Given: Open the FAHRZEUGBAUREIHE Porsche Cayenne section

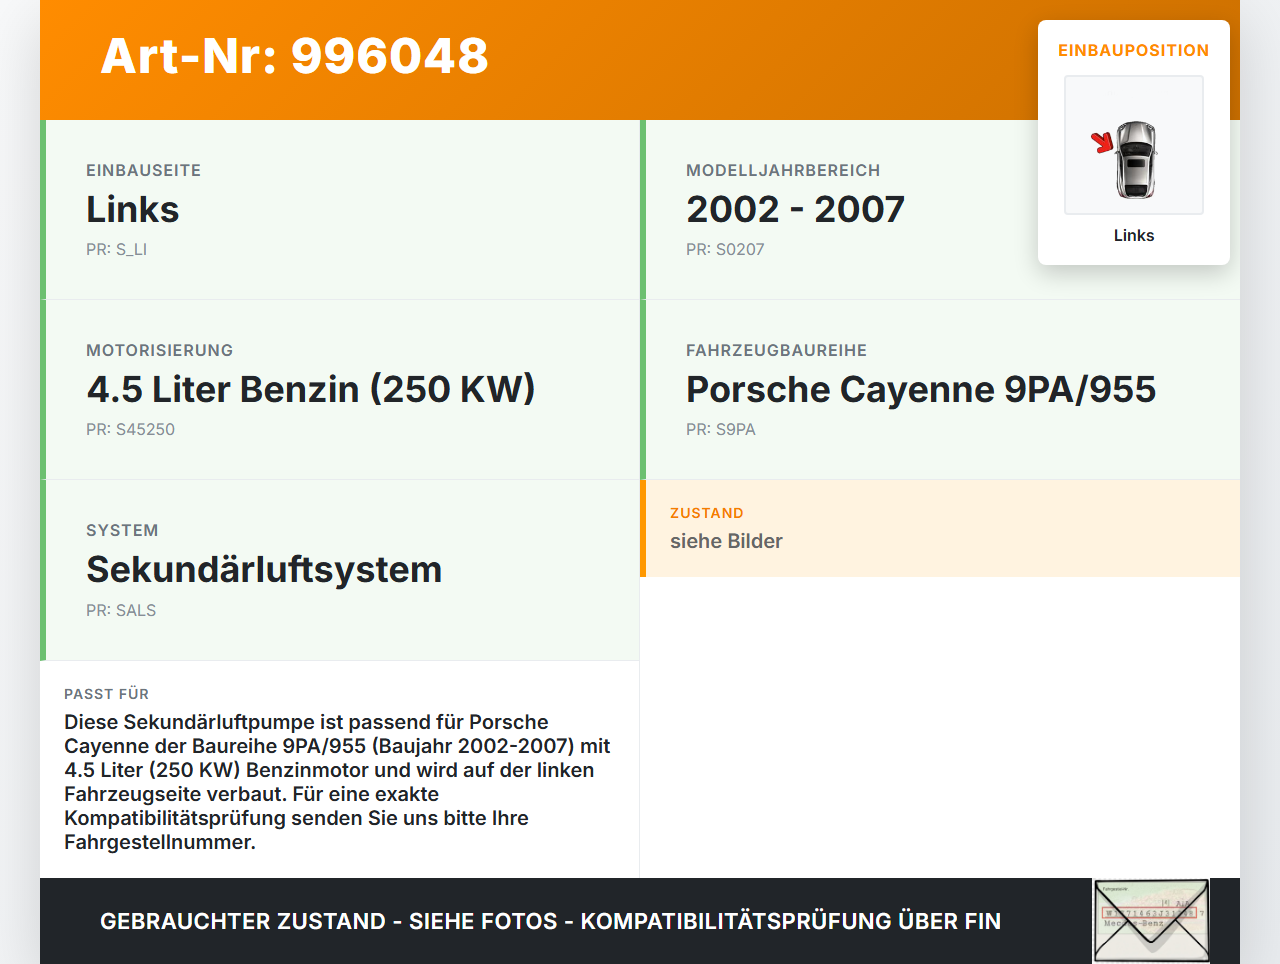Looking at the screenshot, I should pos(921,389).
